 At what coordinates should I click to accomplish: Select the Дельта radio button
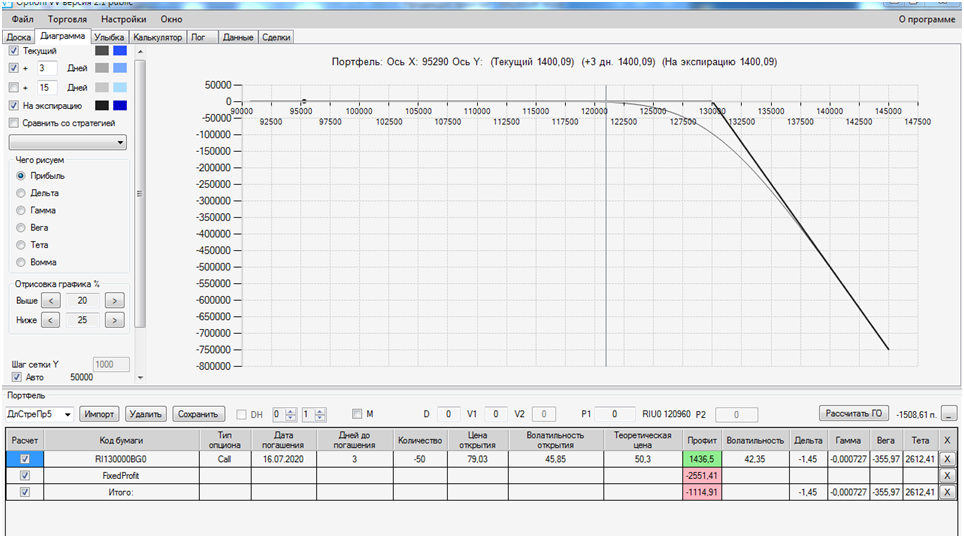(21, 193)
